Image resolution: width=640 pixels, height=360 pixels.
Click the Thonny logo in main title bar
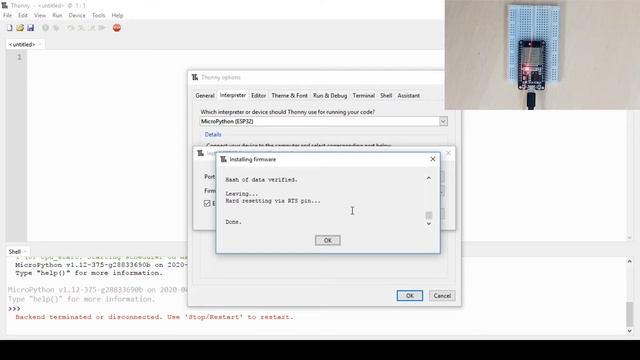4,5
